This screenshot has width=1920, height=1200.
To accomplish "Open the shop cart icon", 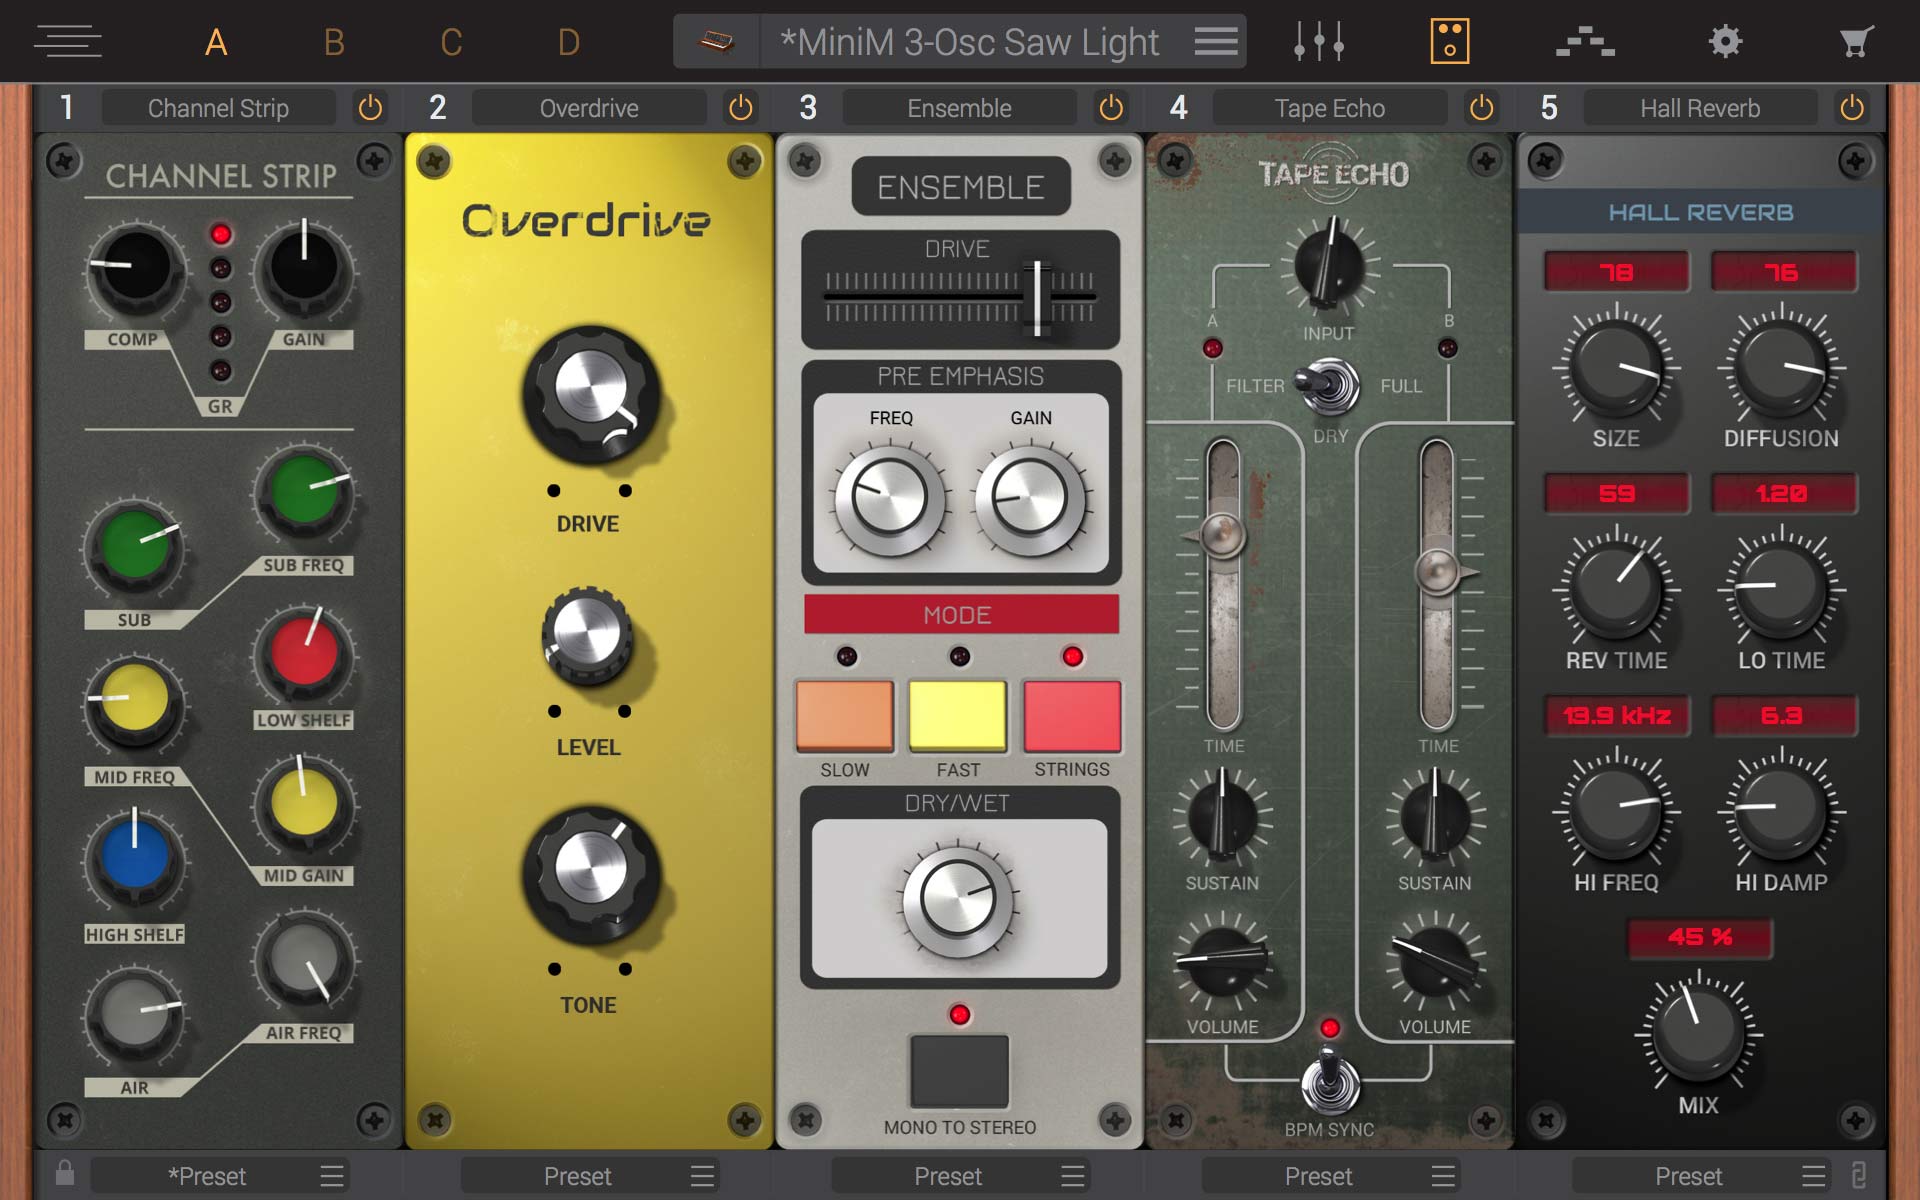I will (x=1856, y=42).
